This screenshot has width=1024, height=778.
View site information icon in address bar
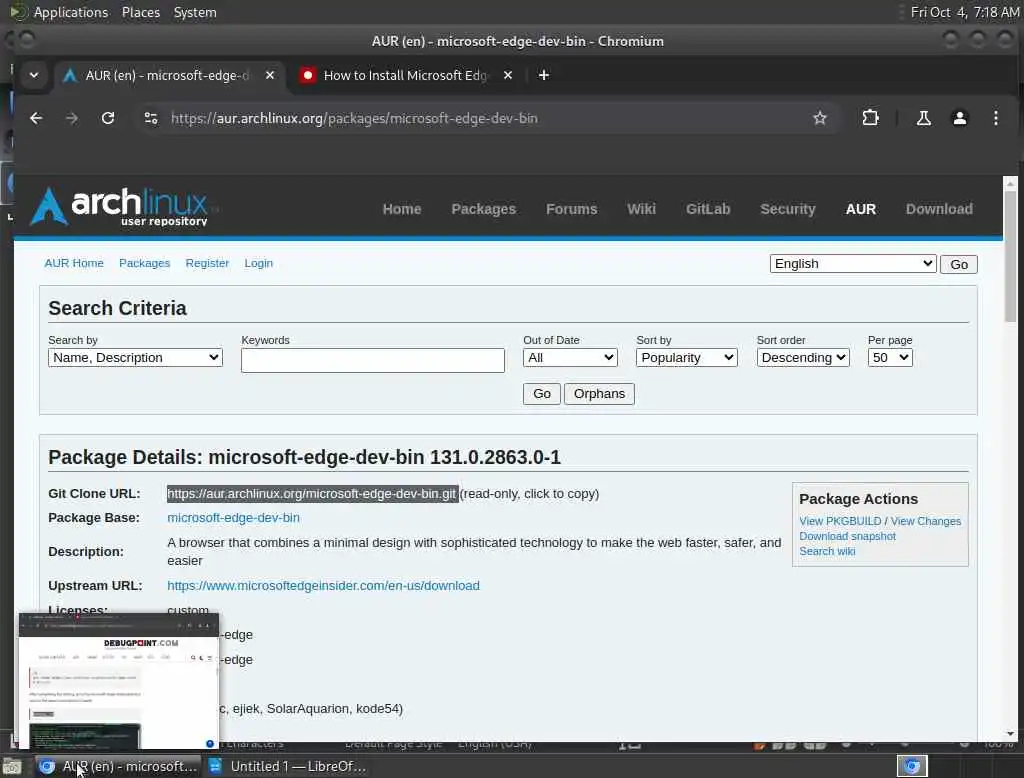pos(151,118)
